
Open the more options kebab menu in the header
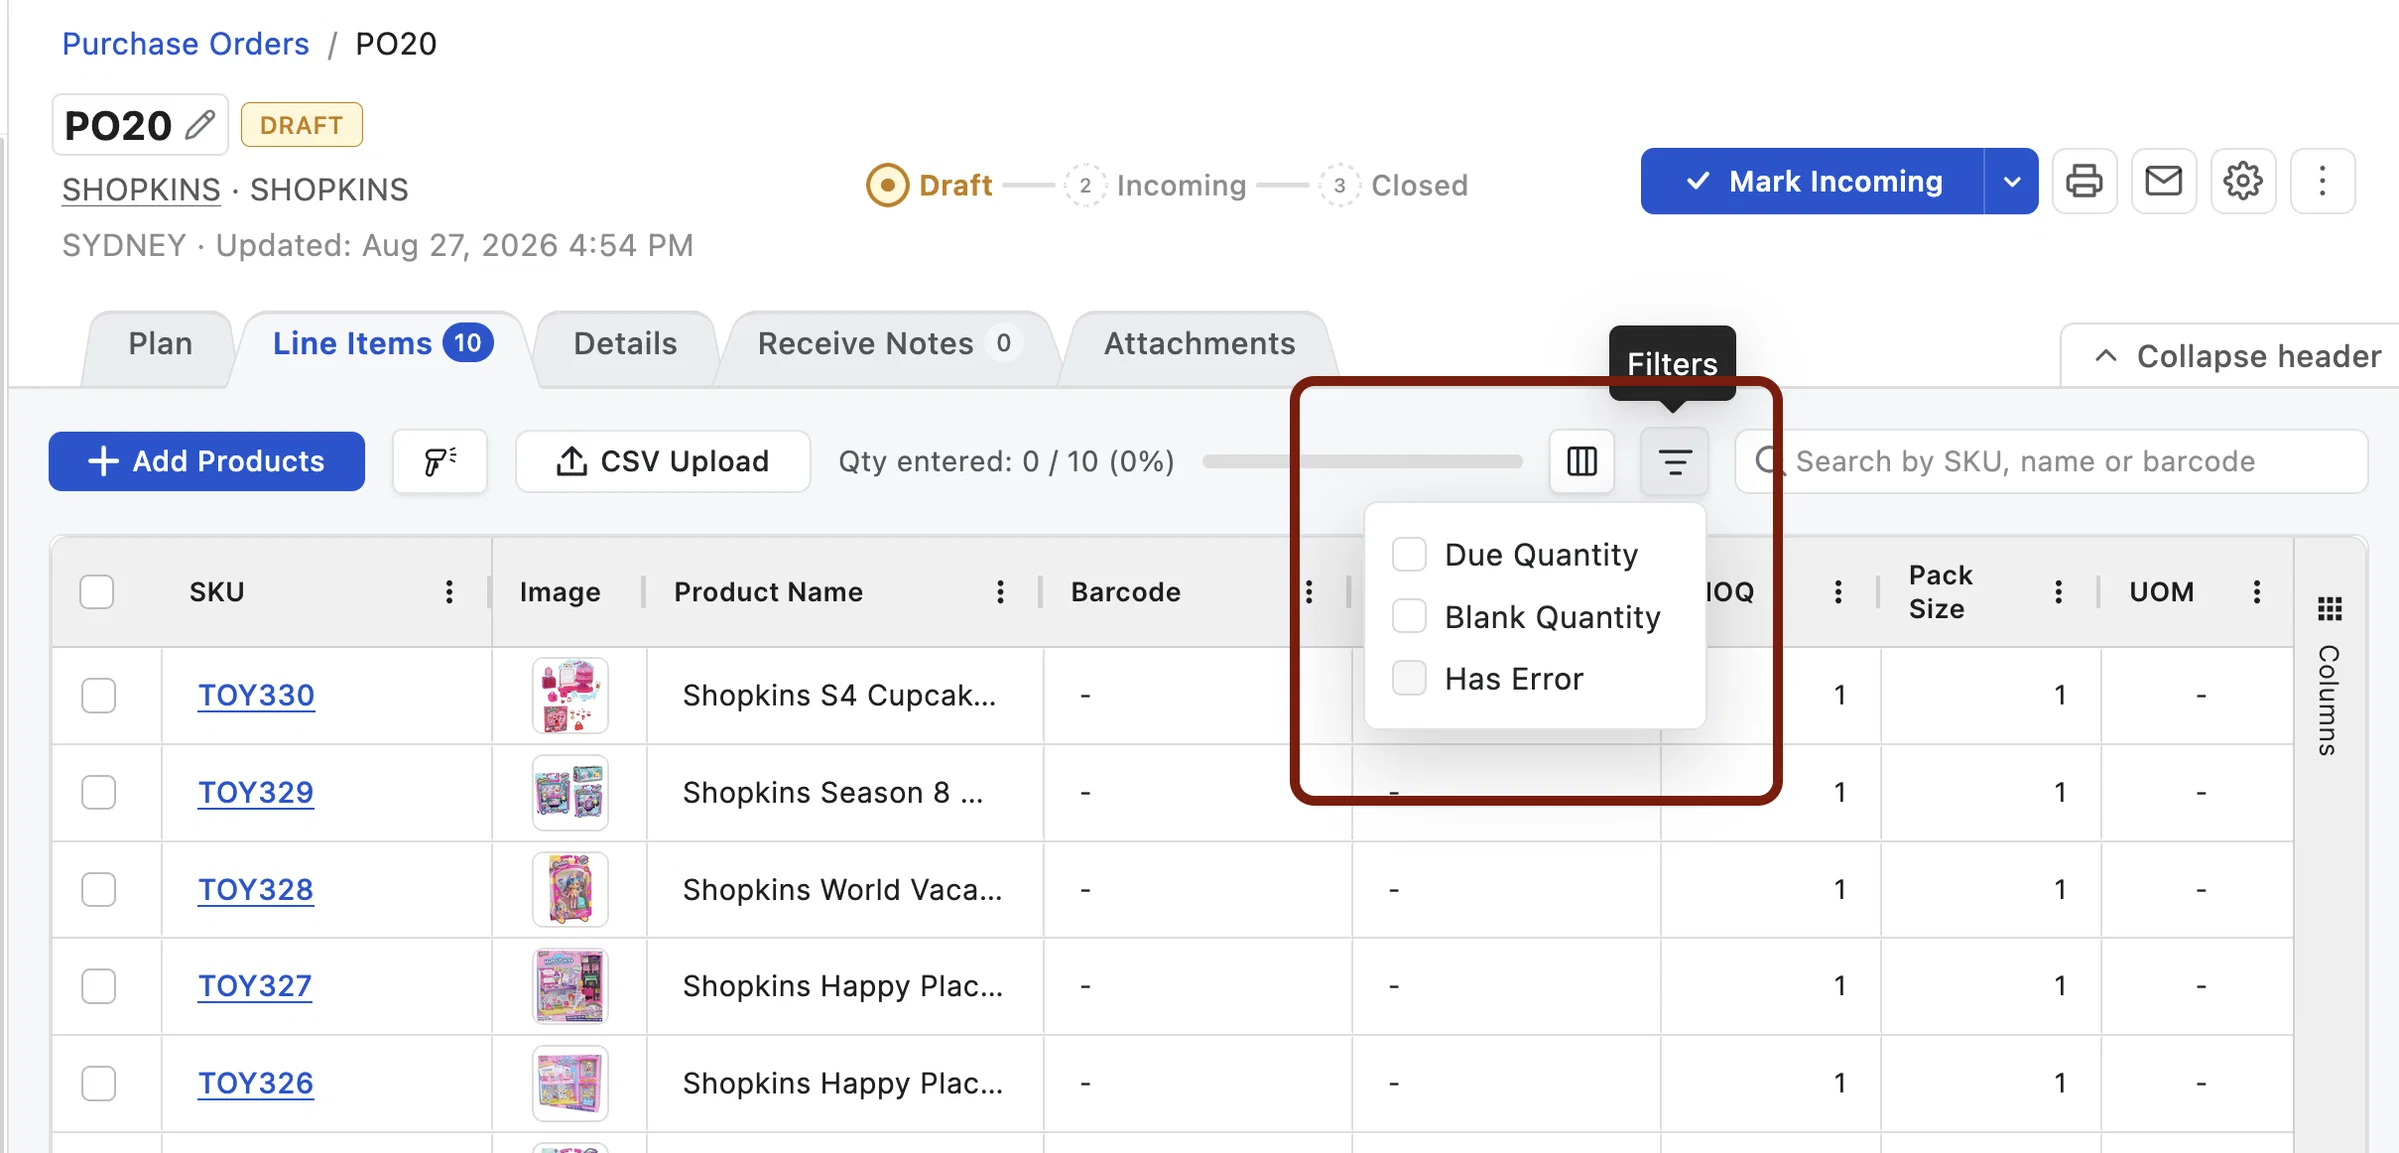pyautogui.click(x=2322, y=181)
